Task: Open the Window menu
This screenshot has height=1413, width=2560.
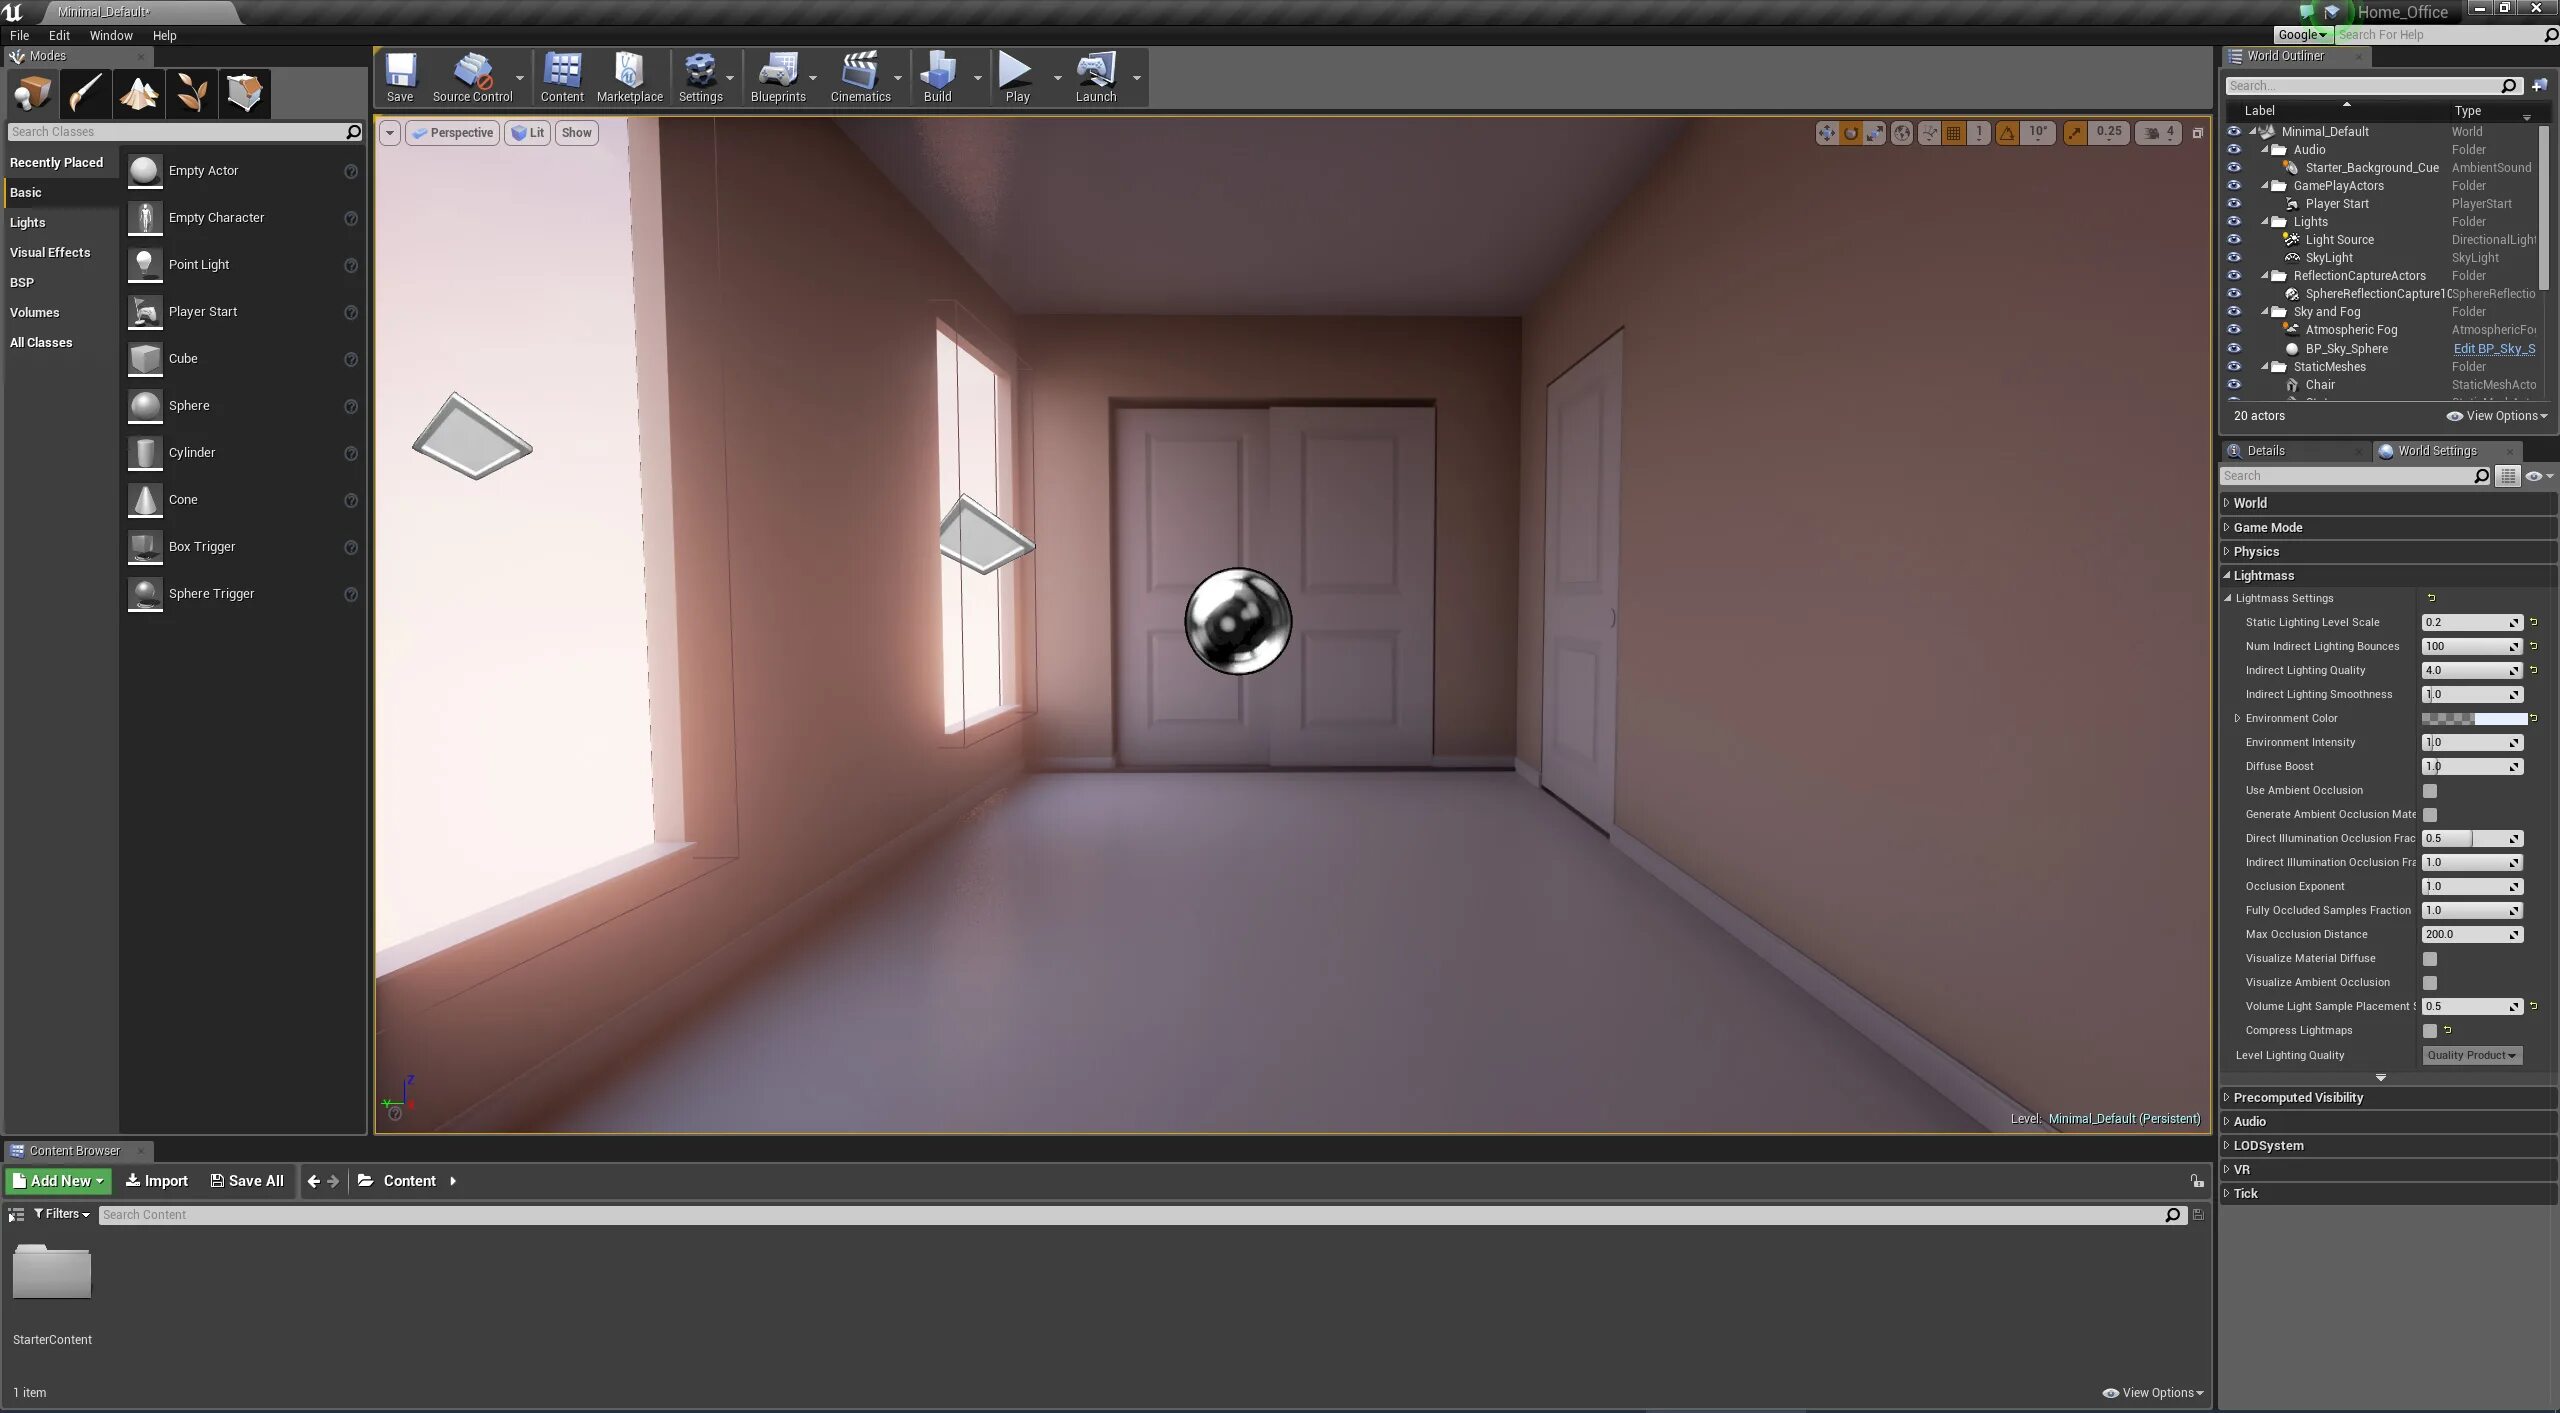Action: pyautogui.click(x=110, y=35)
